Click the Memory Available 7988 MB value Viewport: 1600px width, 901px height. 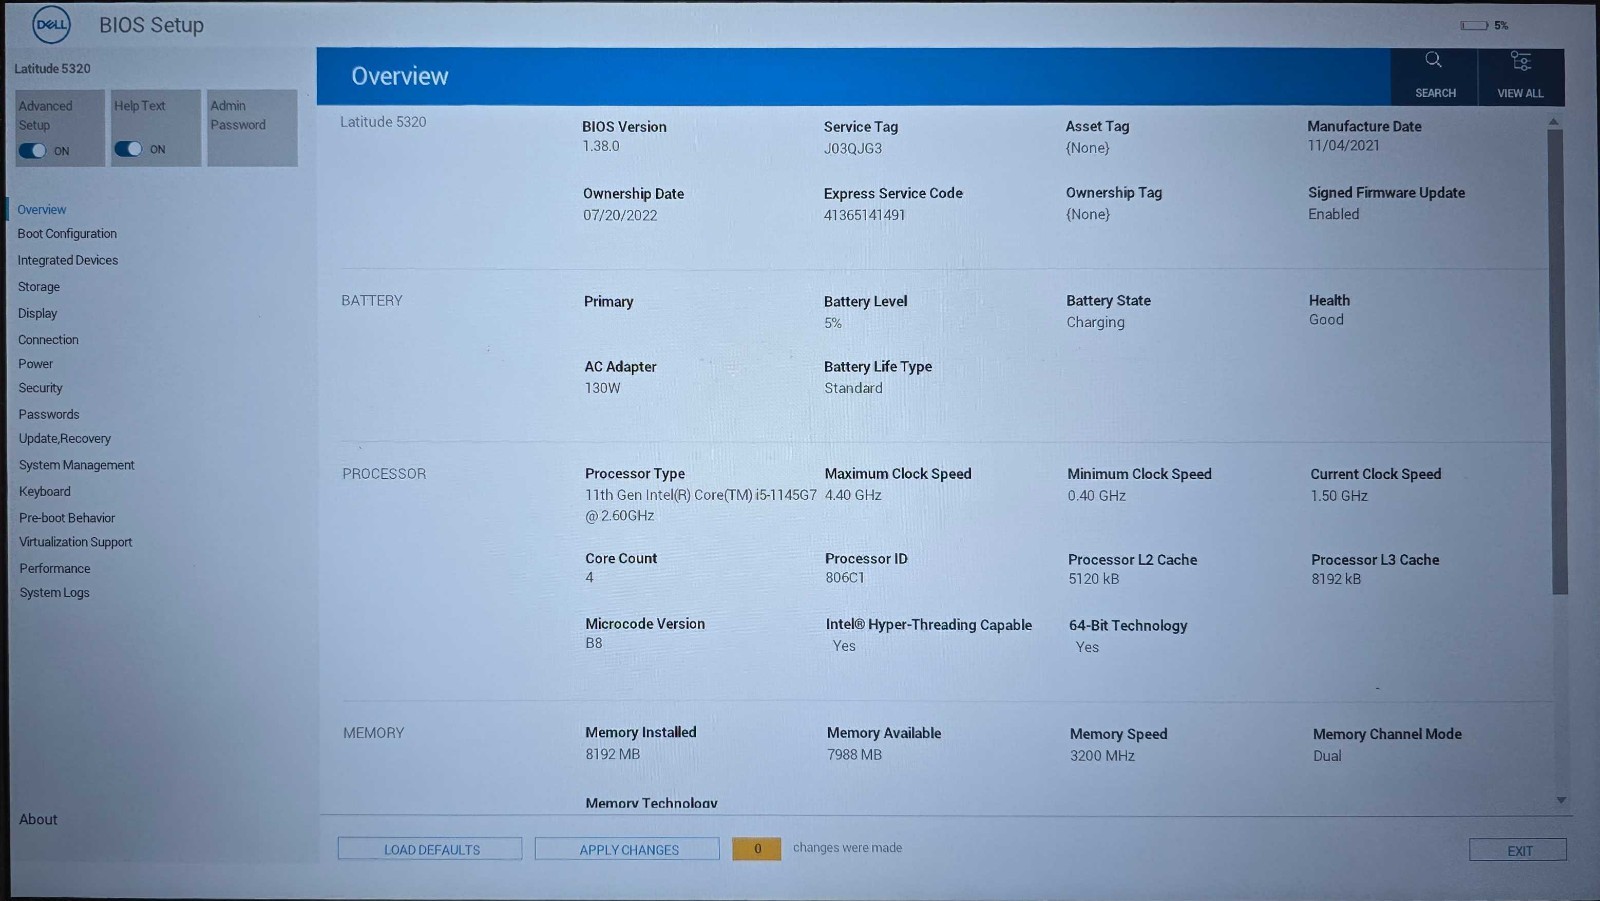tap(855, 755)
